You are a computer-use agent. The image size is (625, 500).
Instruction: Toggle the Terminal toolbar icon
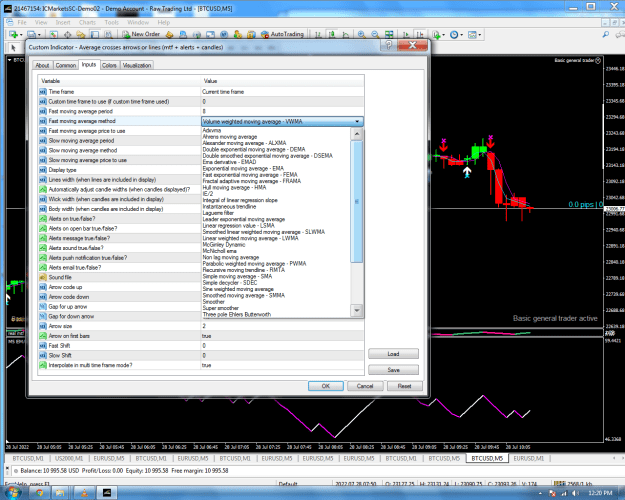94,35
